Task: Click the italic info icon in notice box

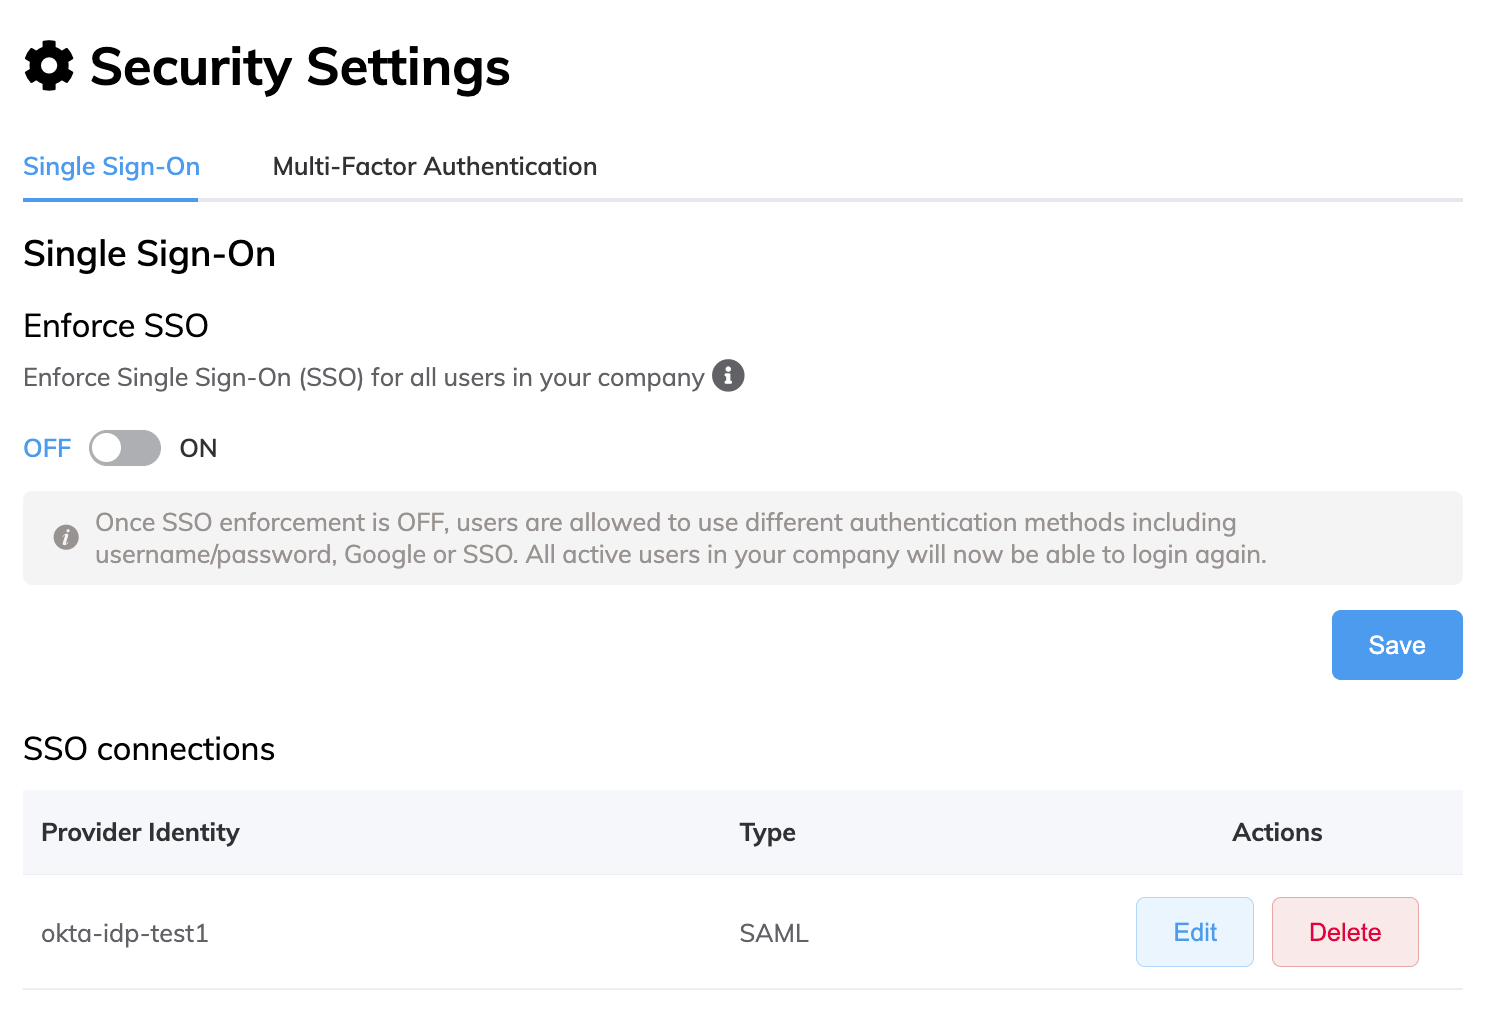Action: tap(66, 537)
